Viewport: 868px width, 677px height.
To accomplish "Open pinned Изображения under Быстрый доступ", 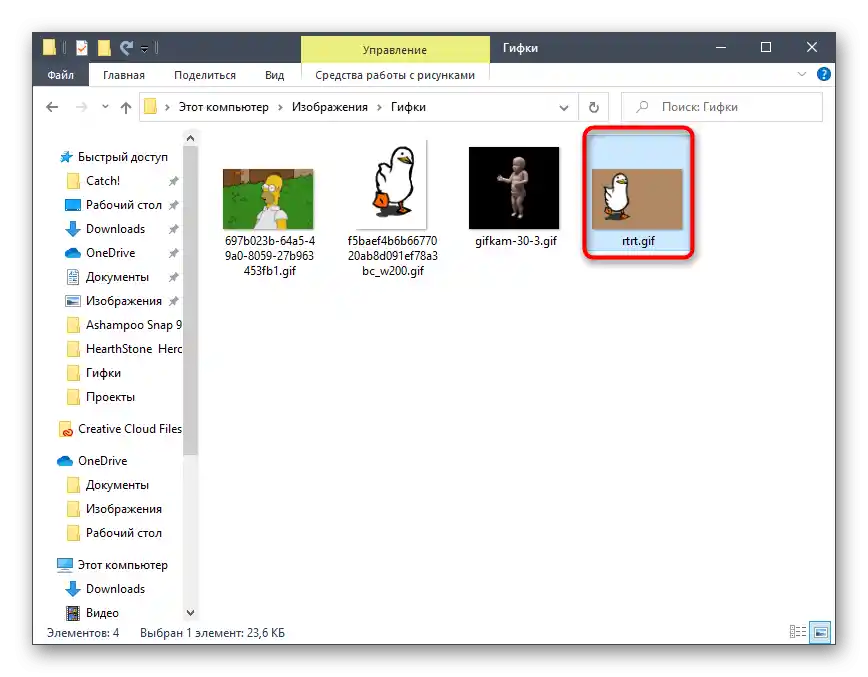I will (123, 301).
